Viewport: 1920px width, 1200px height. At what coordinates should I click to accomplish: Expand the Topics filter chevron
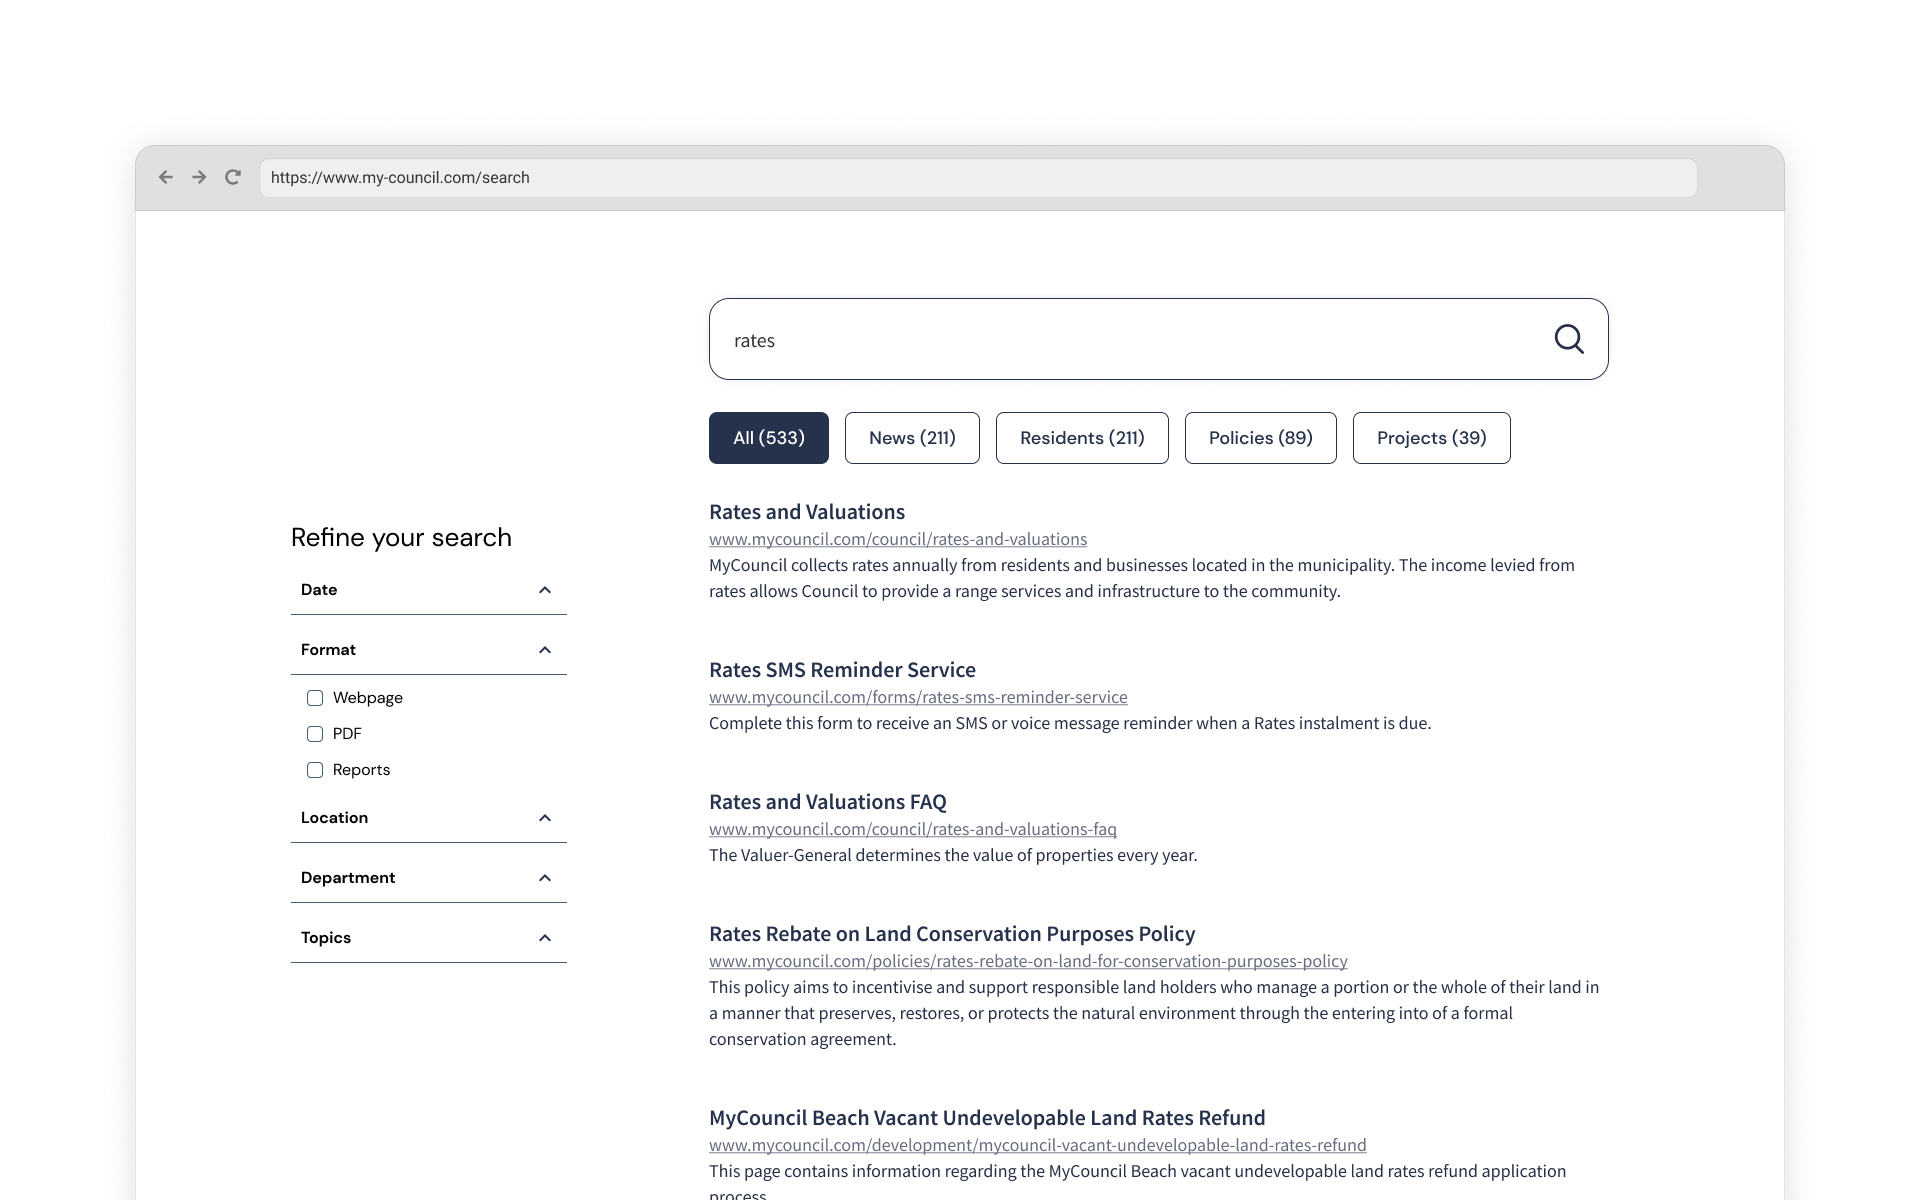pos(545,938)
